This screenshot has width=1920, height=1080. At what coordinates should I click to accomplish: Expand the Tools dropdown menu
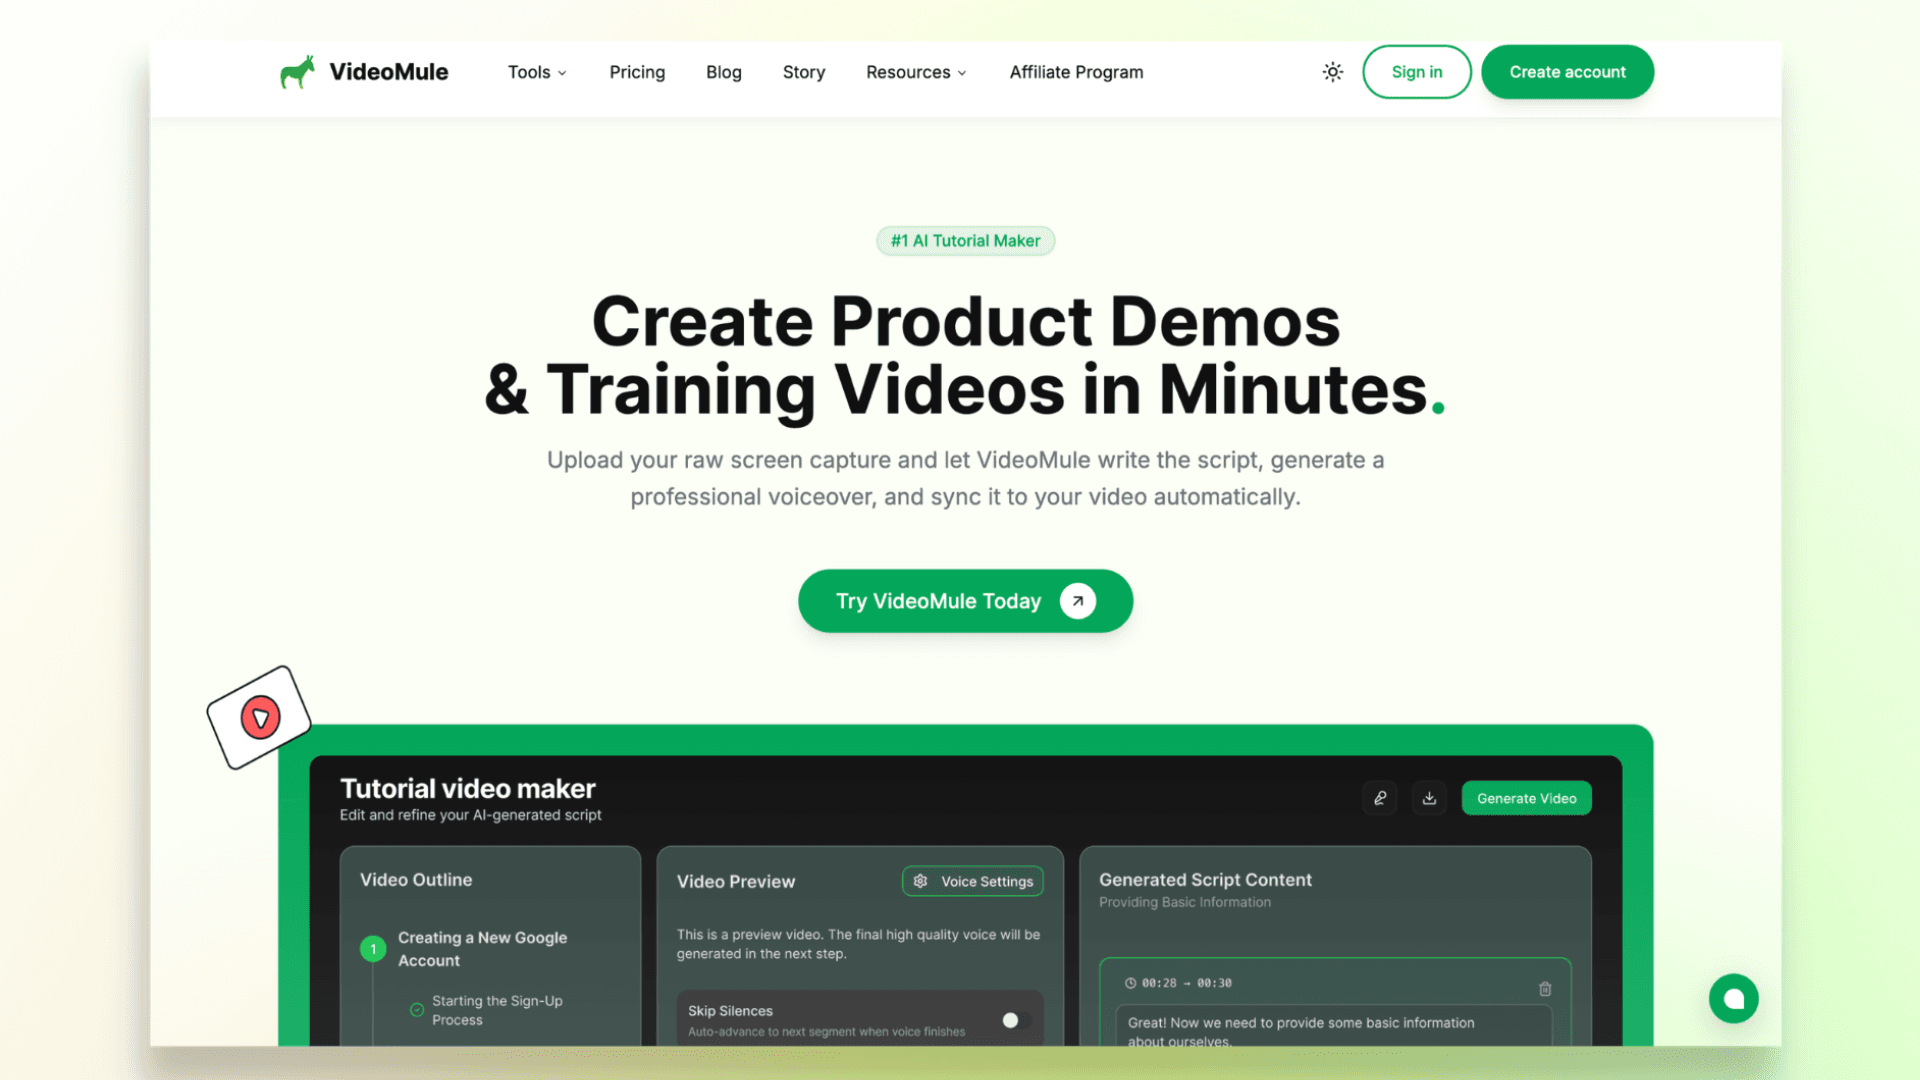(x=537, y=72)
